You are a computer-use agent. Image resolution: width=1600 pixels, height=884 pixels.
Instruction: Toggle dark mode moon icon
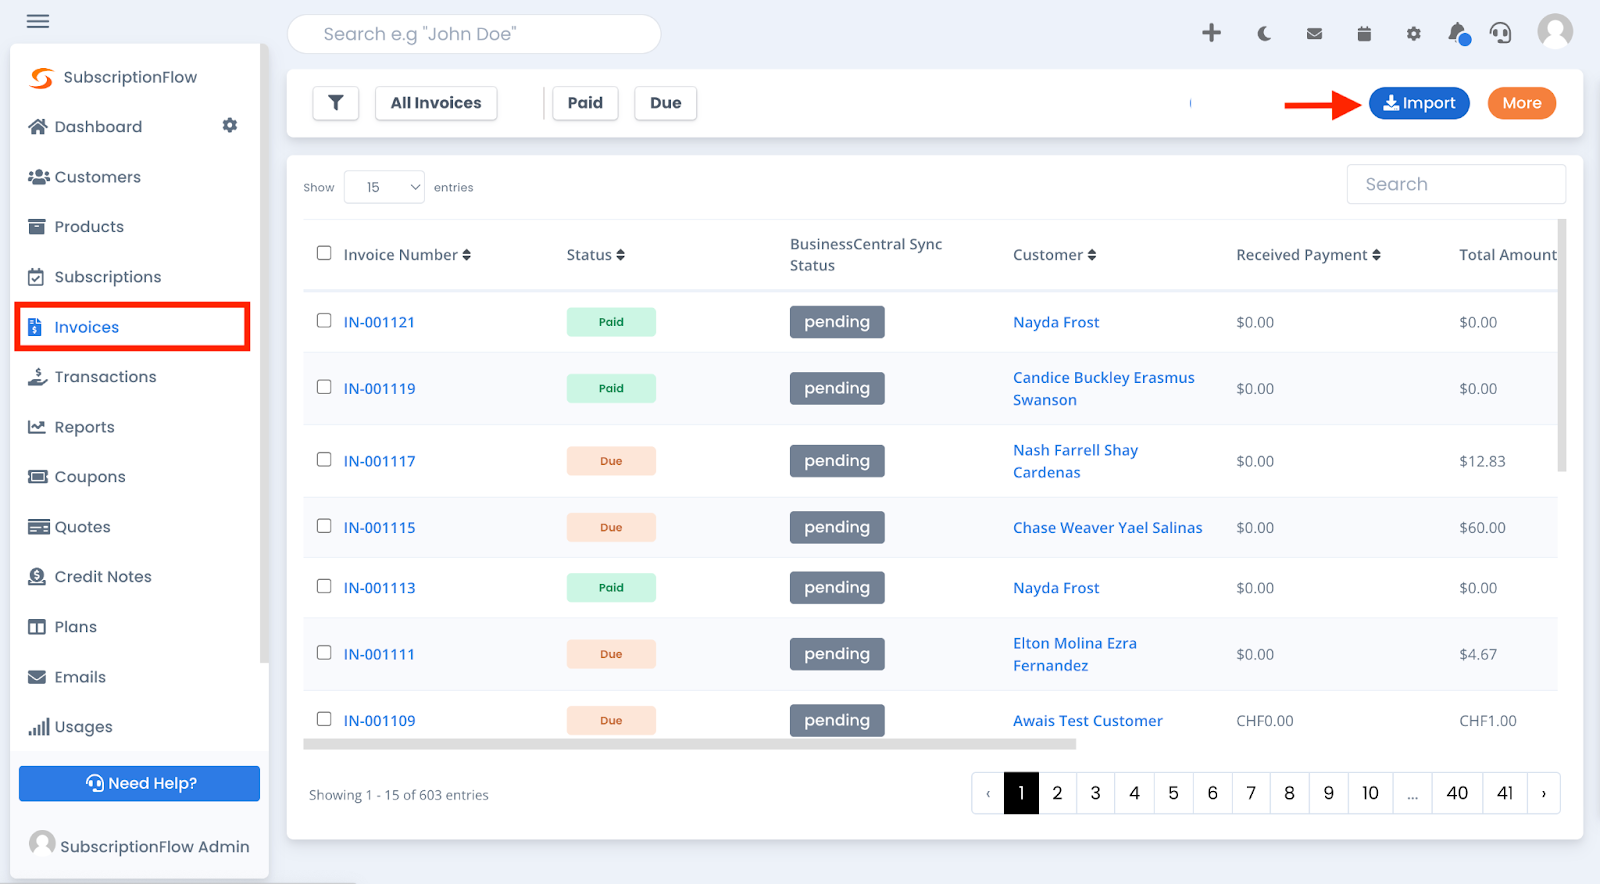pos(1264,34)
